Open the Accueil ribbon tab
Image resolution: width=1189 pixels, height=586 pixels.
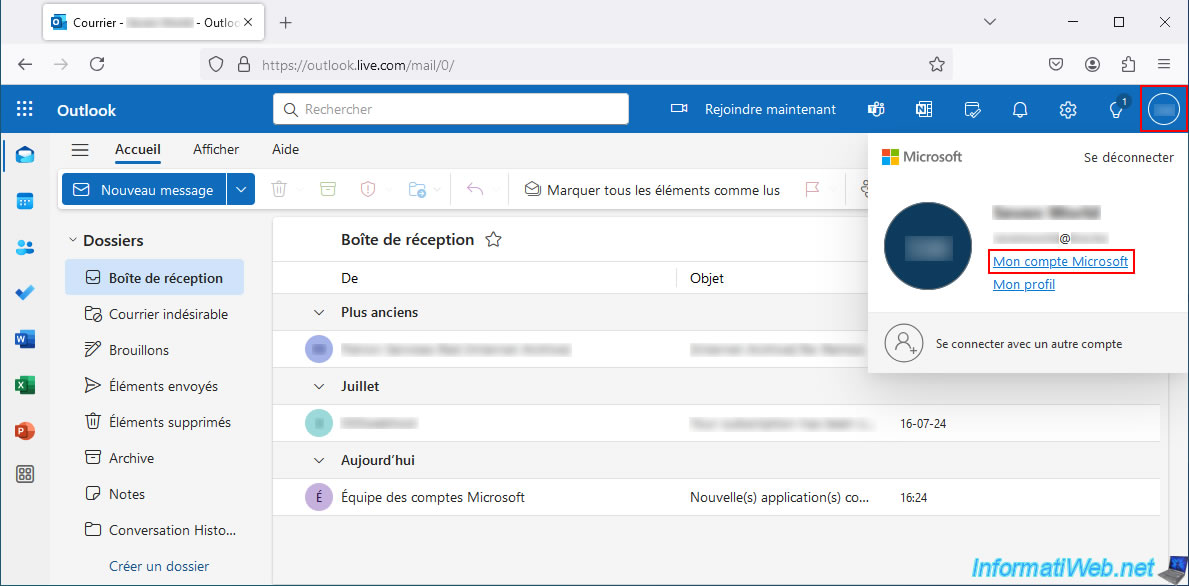137,149
